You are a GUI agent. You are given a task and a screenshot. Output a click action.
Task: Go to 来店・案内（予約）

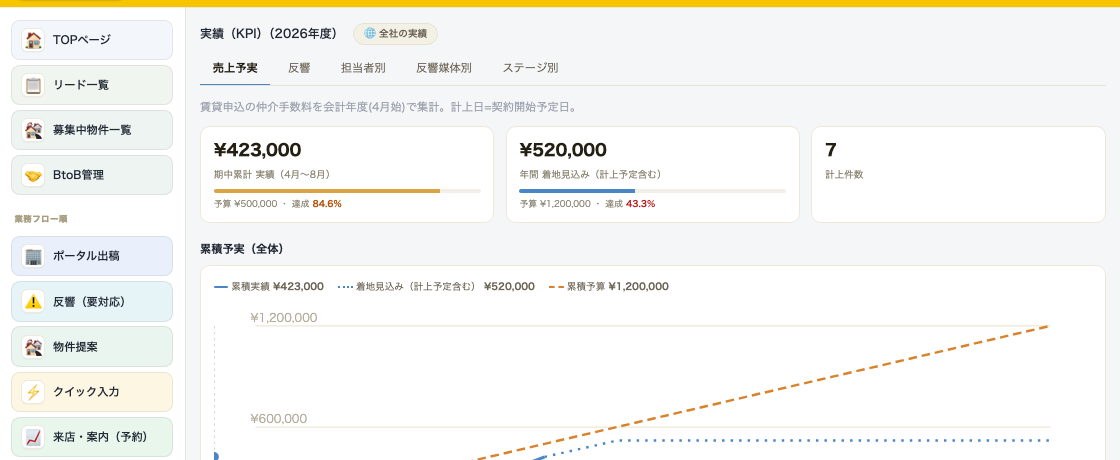[x=92, y=437]
